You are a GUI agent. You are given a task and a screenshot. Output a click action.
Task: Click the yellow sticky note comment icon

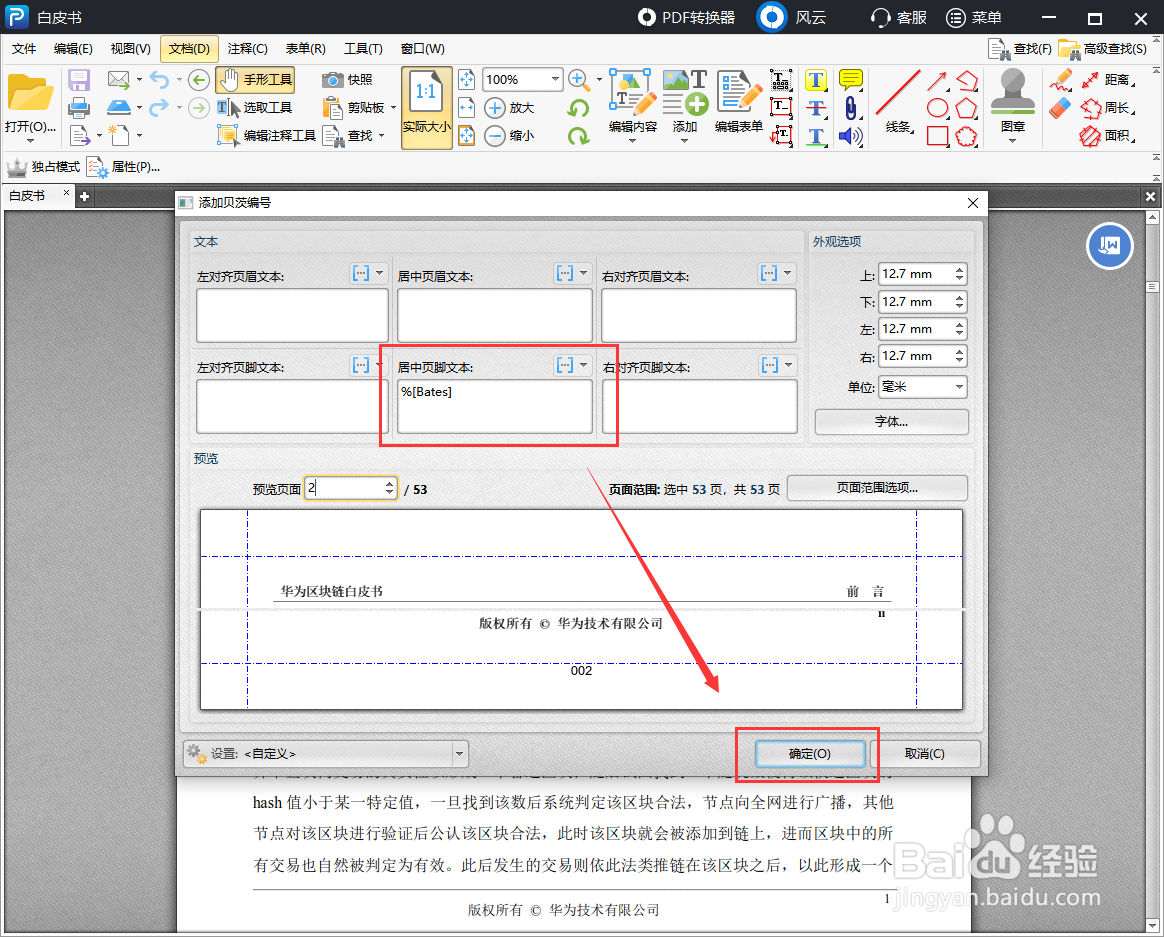point(850,79)
